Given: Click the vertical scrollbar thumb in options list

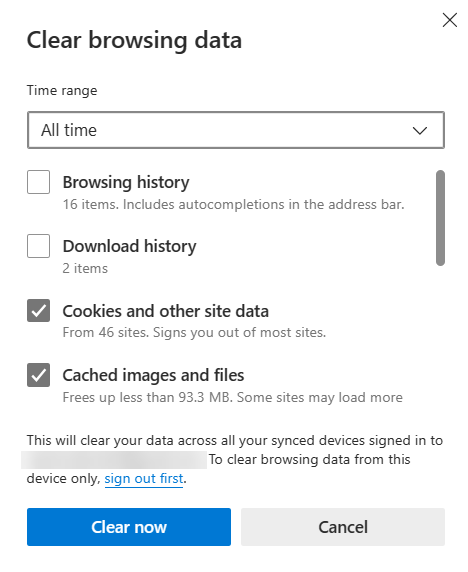Looking at the screenshot, I should (x=440, y=218).
